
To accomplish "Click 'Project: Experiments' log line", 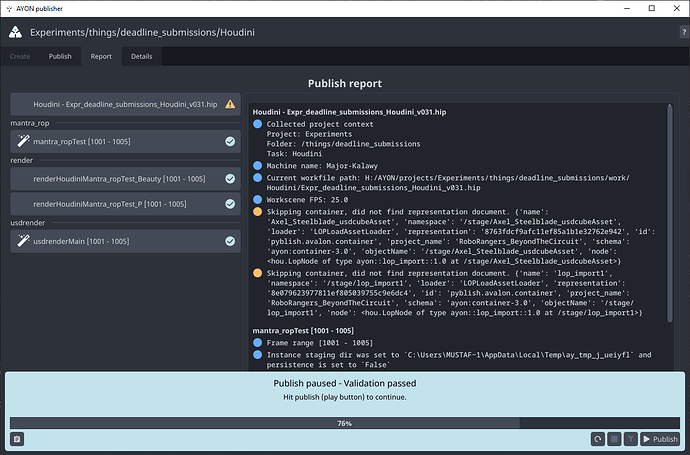I will 309,134.
